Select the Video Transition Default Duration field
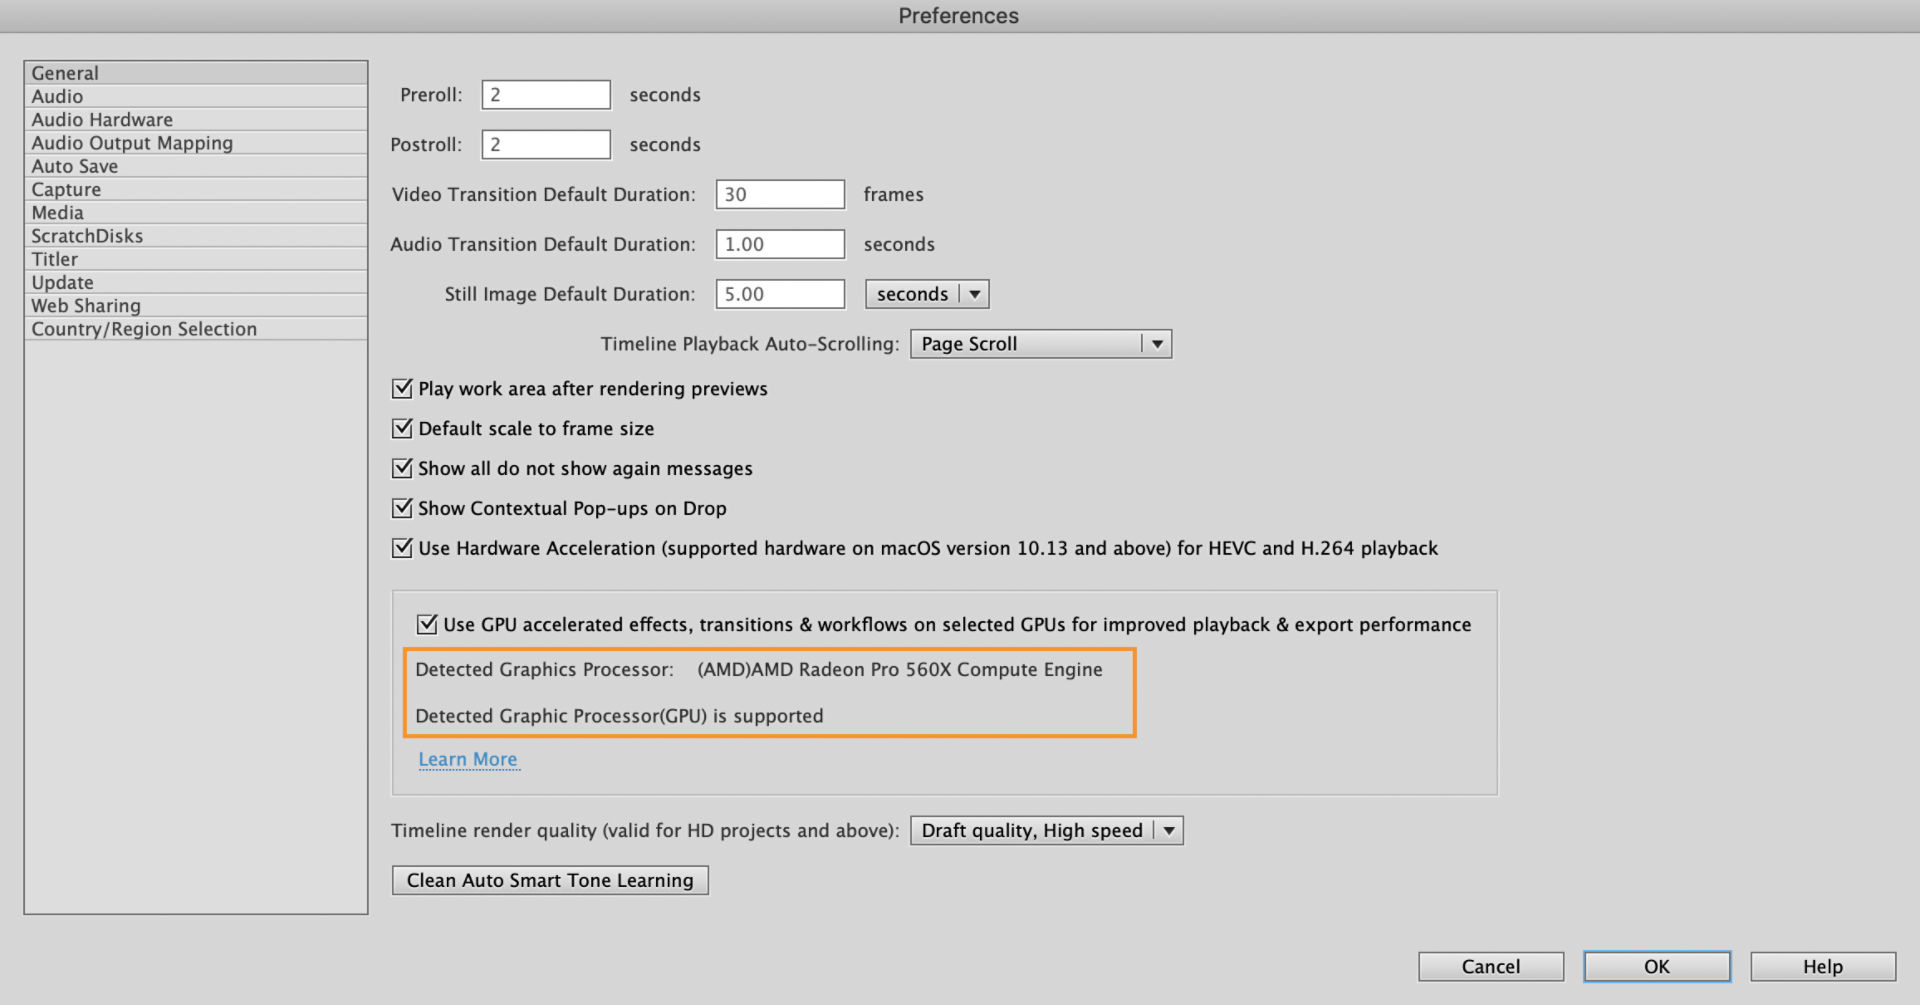 [x=779, y=194]
